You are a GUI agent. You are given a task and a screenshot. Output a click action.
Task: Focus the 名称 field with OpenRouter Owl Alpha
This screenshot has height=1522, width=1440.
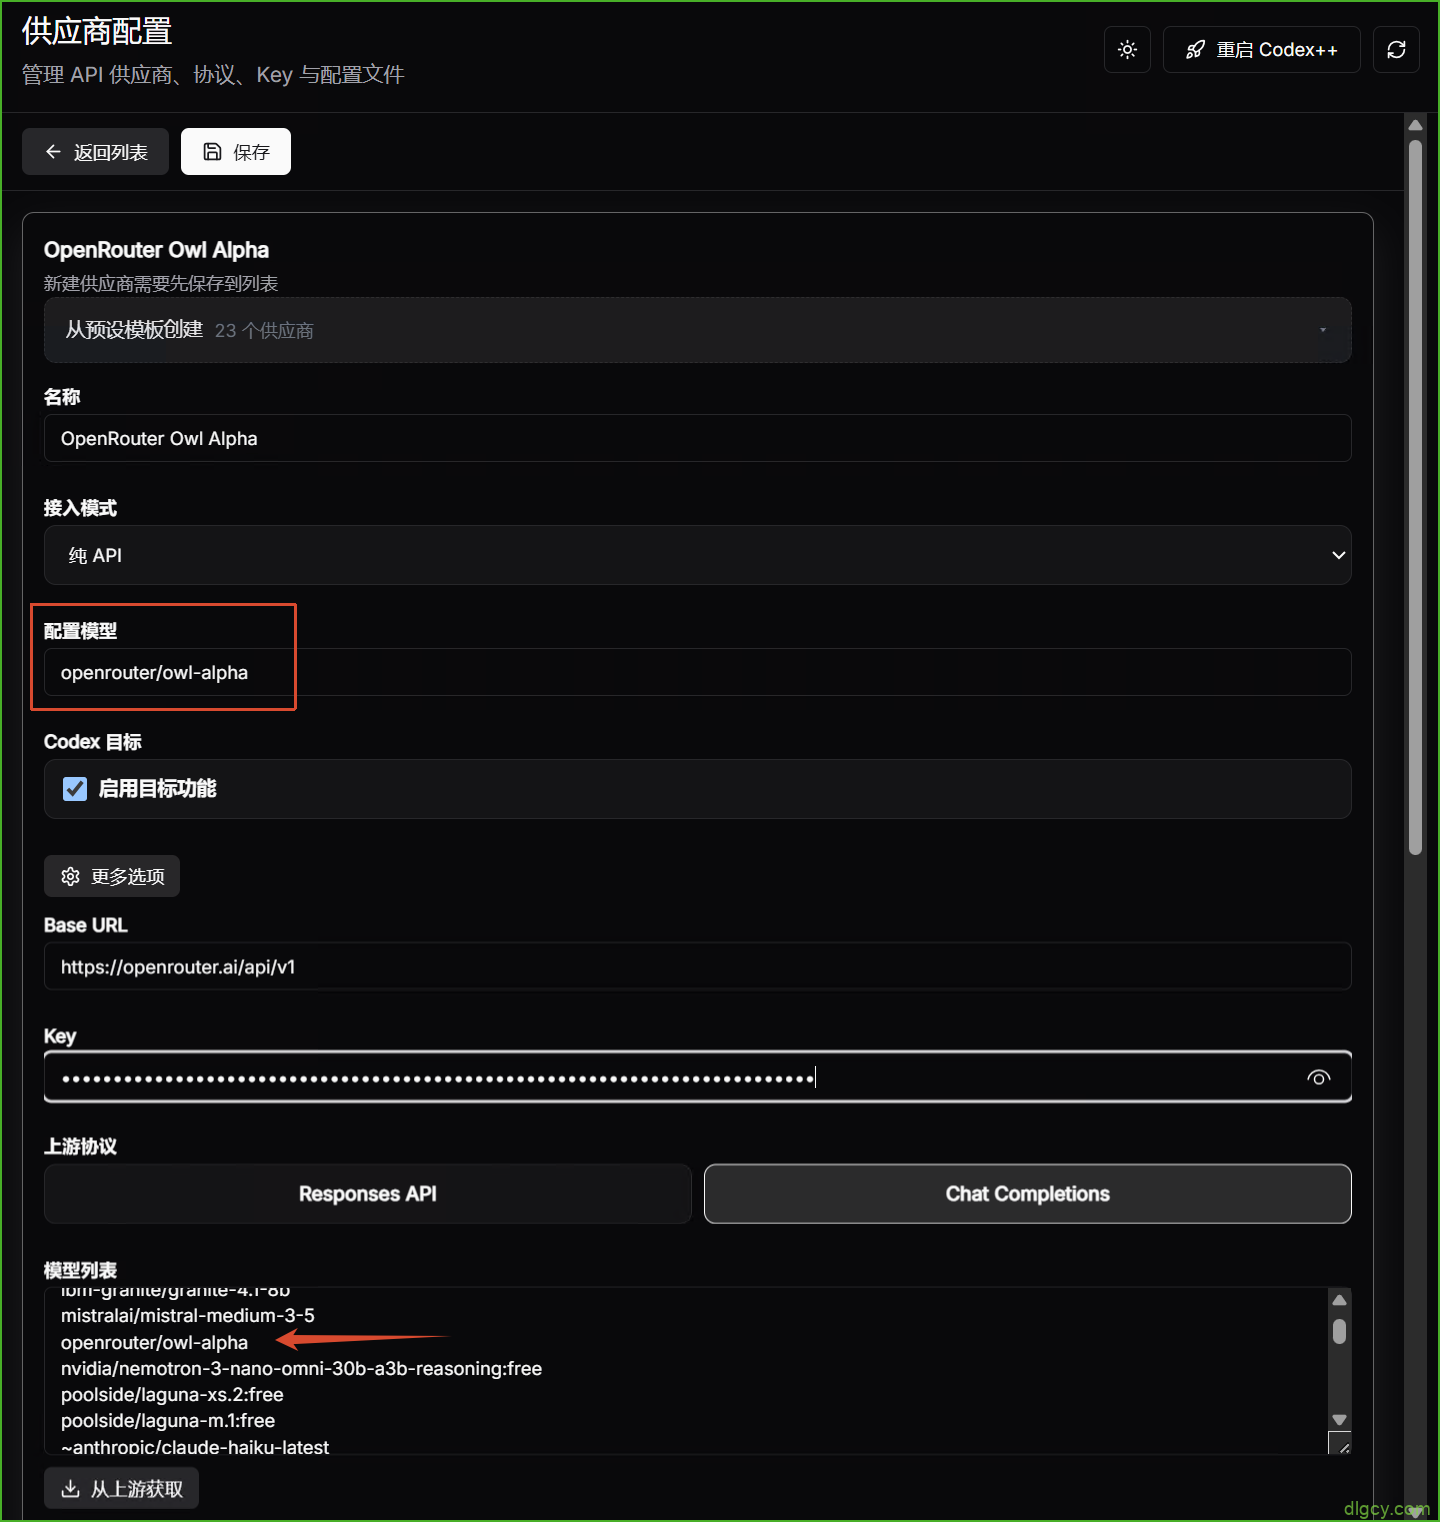[698, 438]
